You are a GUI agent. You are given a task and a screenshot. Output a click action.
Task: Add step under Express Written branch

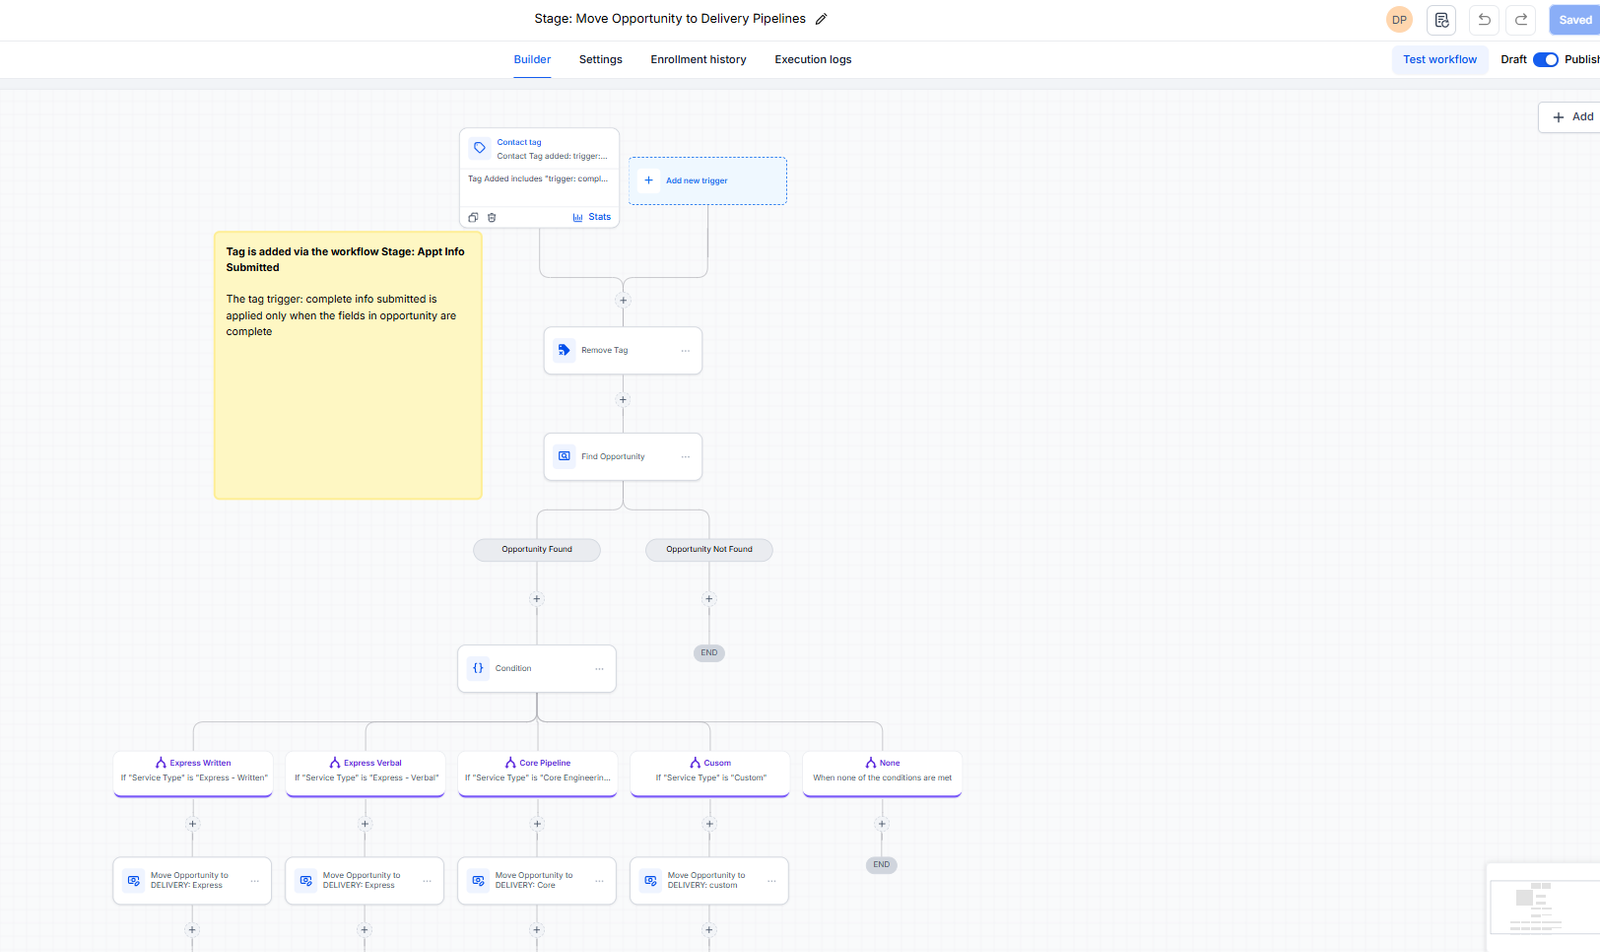click(193, 824)
